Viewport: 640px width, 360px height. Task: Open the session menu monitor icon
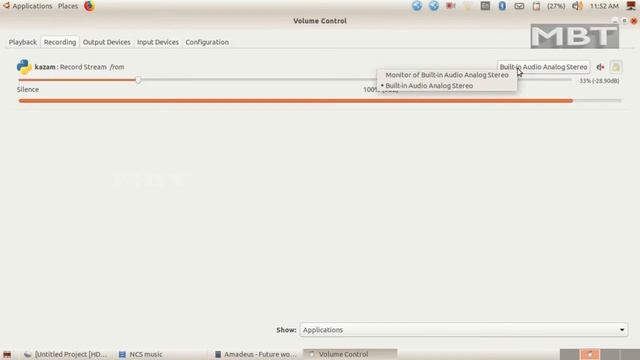631,6
